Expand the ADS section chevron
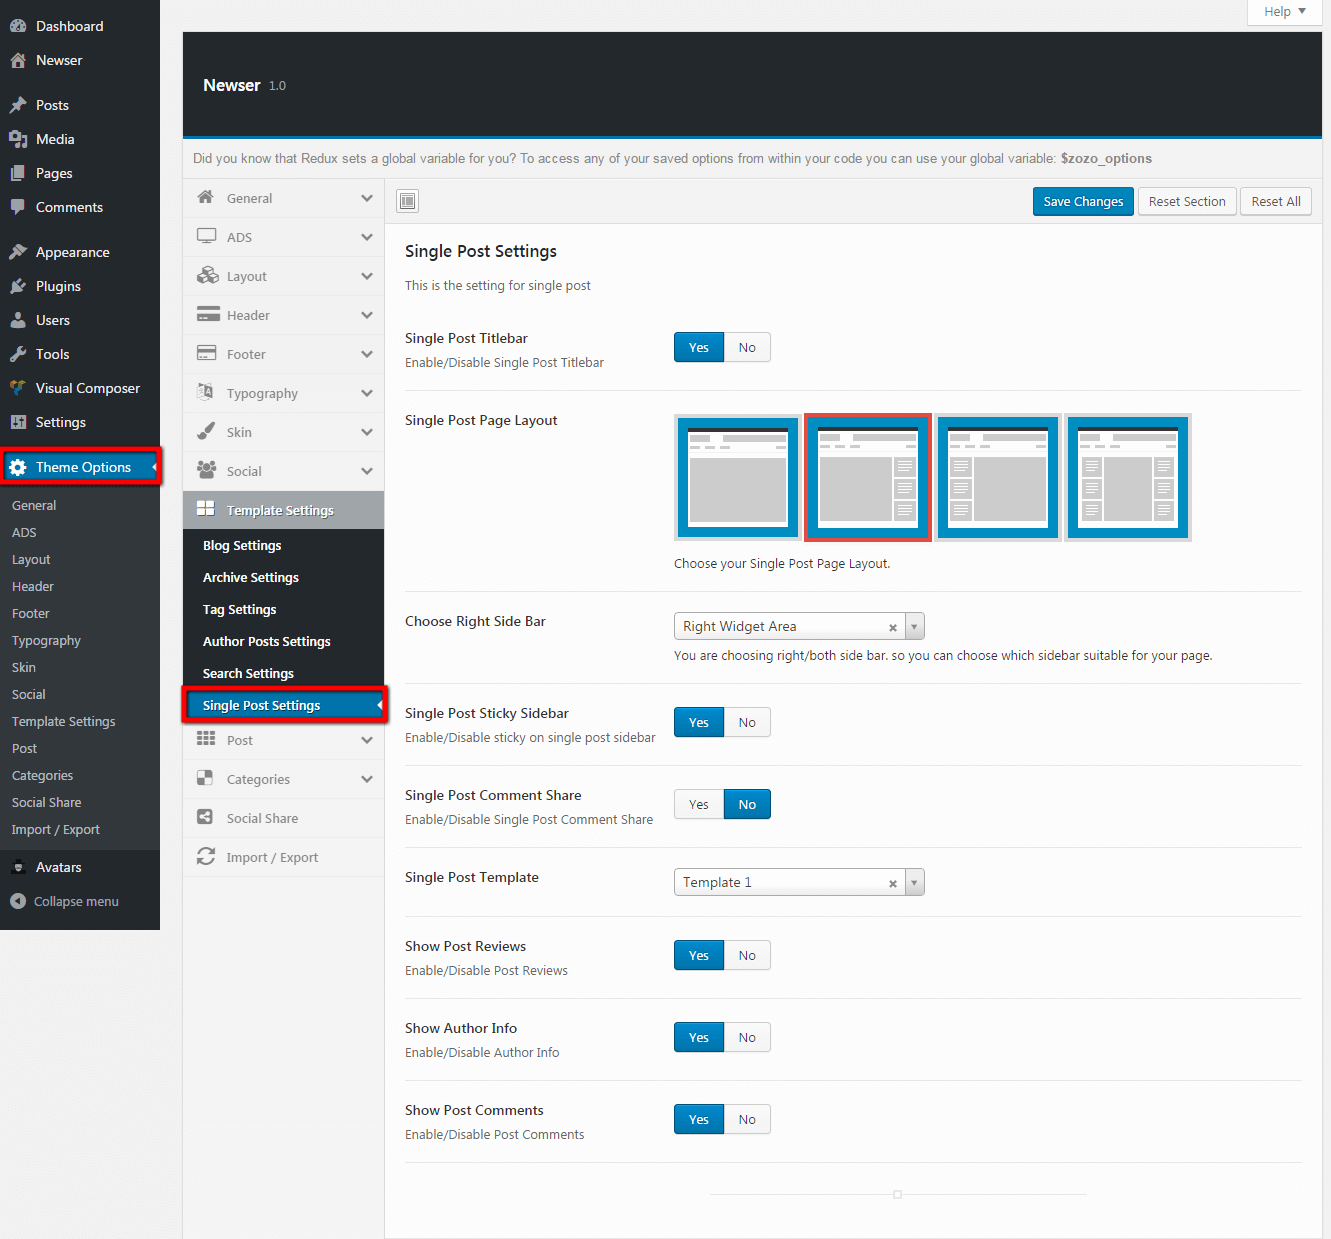The width and height of the screenshot is (1331, 1239). tap(367, 237)
